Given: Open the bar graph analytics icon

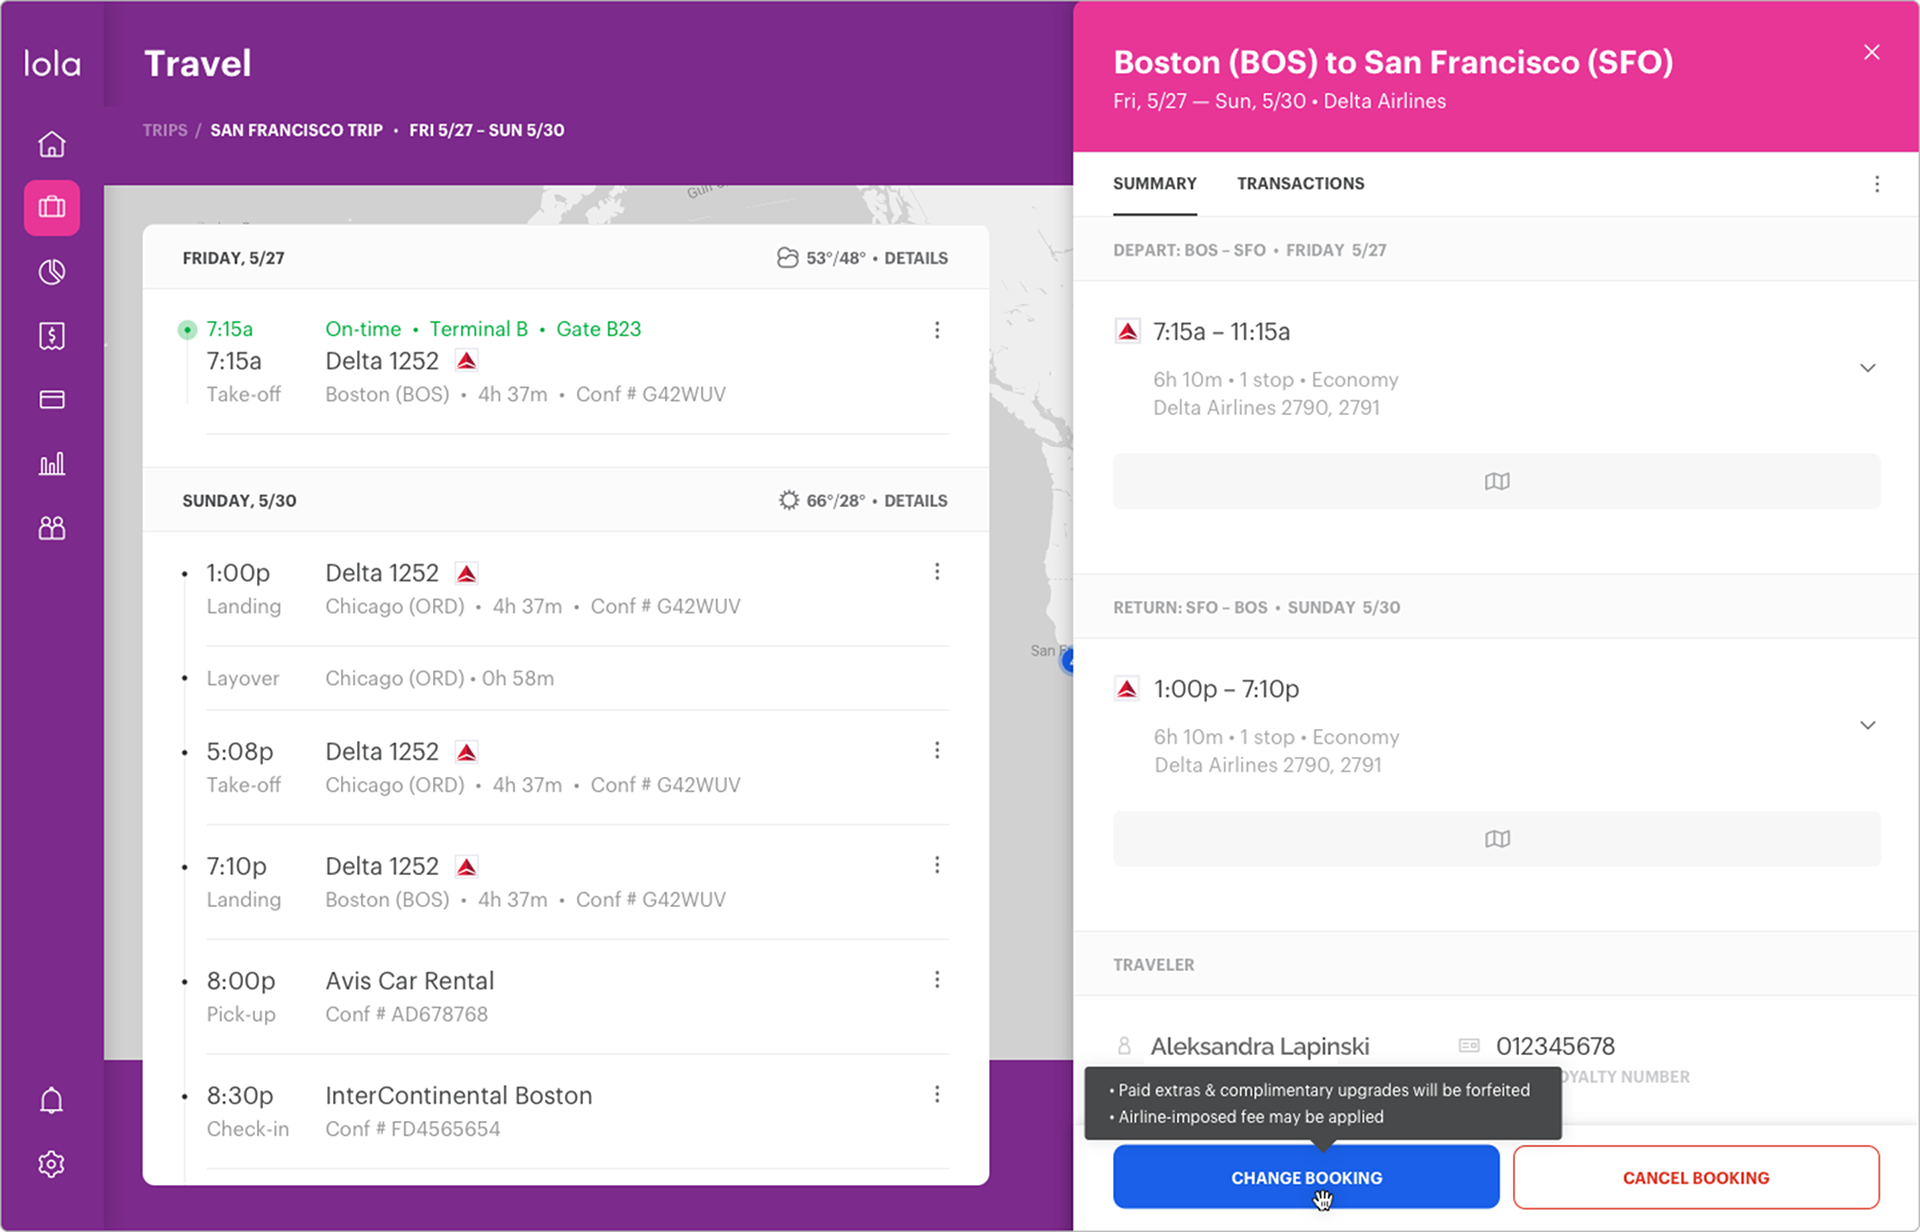Looking at the screenshot, I should [x=52, y=464].
